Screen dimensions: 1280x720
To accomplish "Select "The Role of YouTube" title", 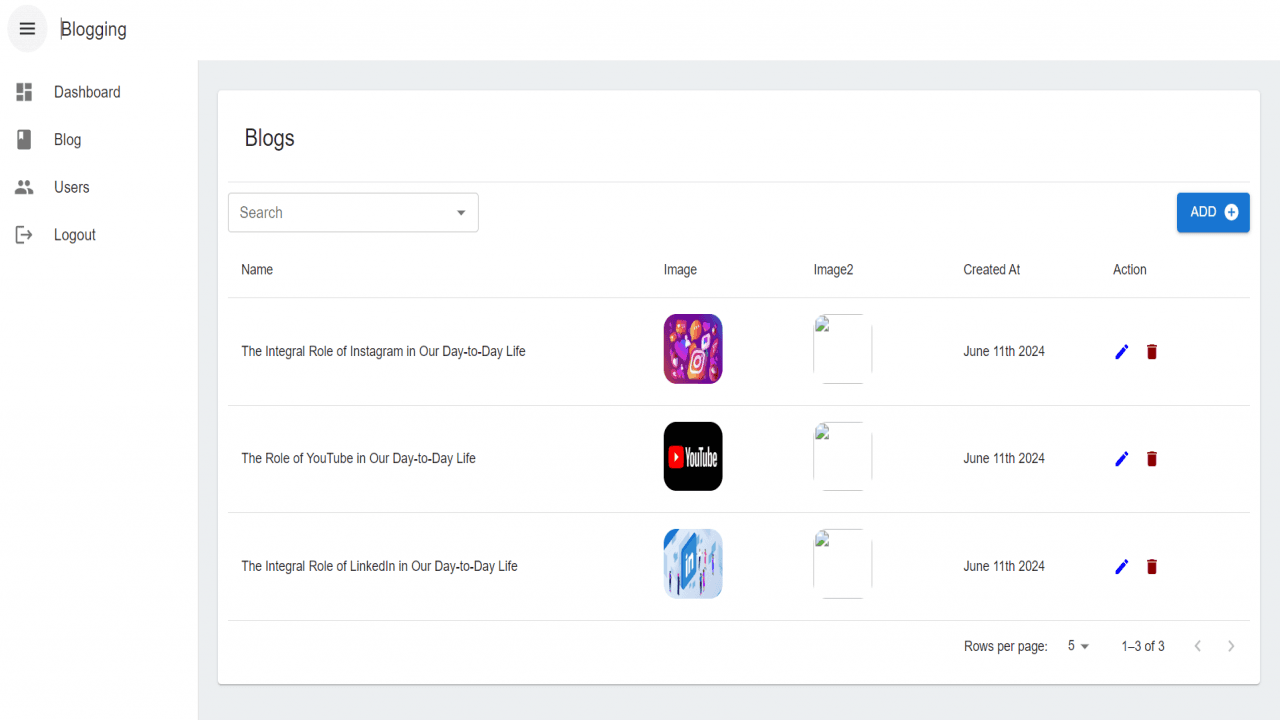I will pyautogui.click(x=358, y=458).
